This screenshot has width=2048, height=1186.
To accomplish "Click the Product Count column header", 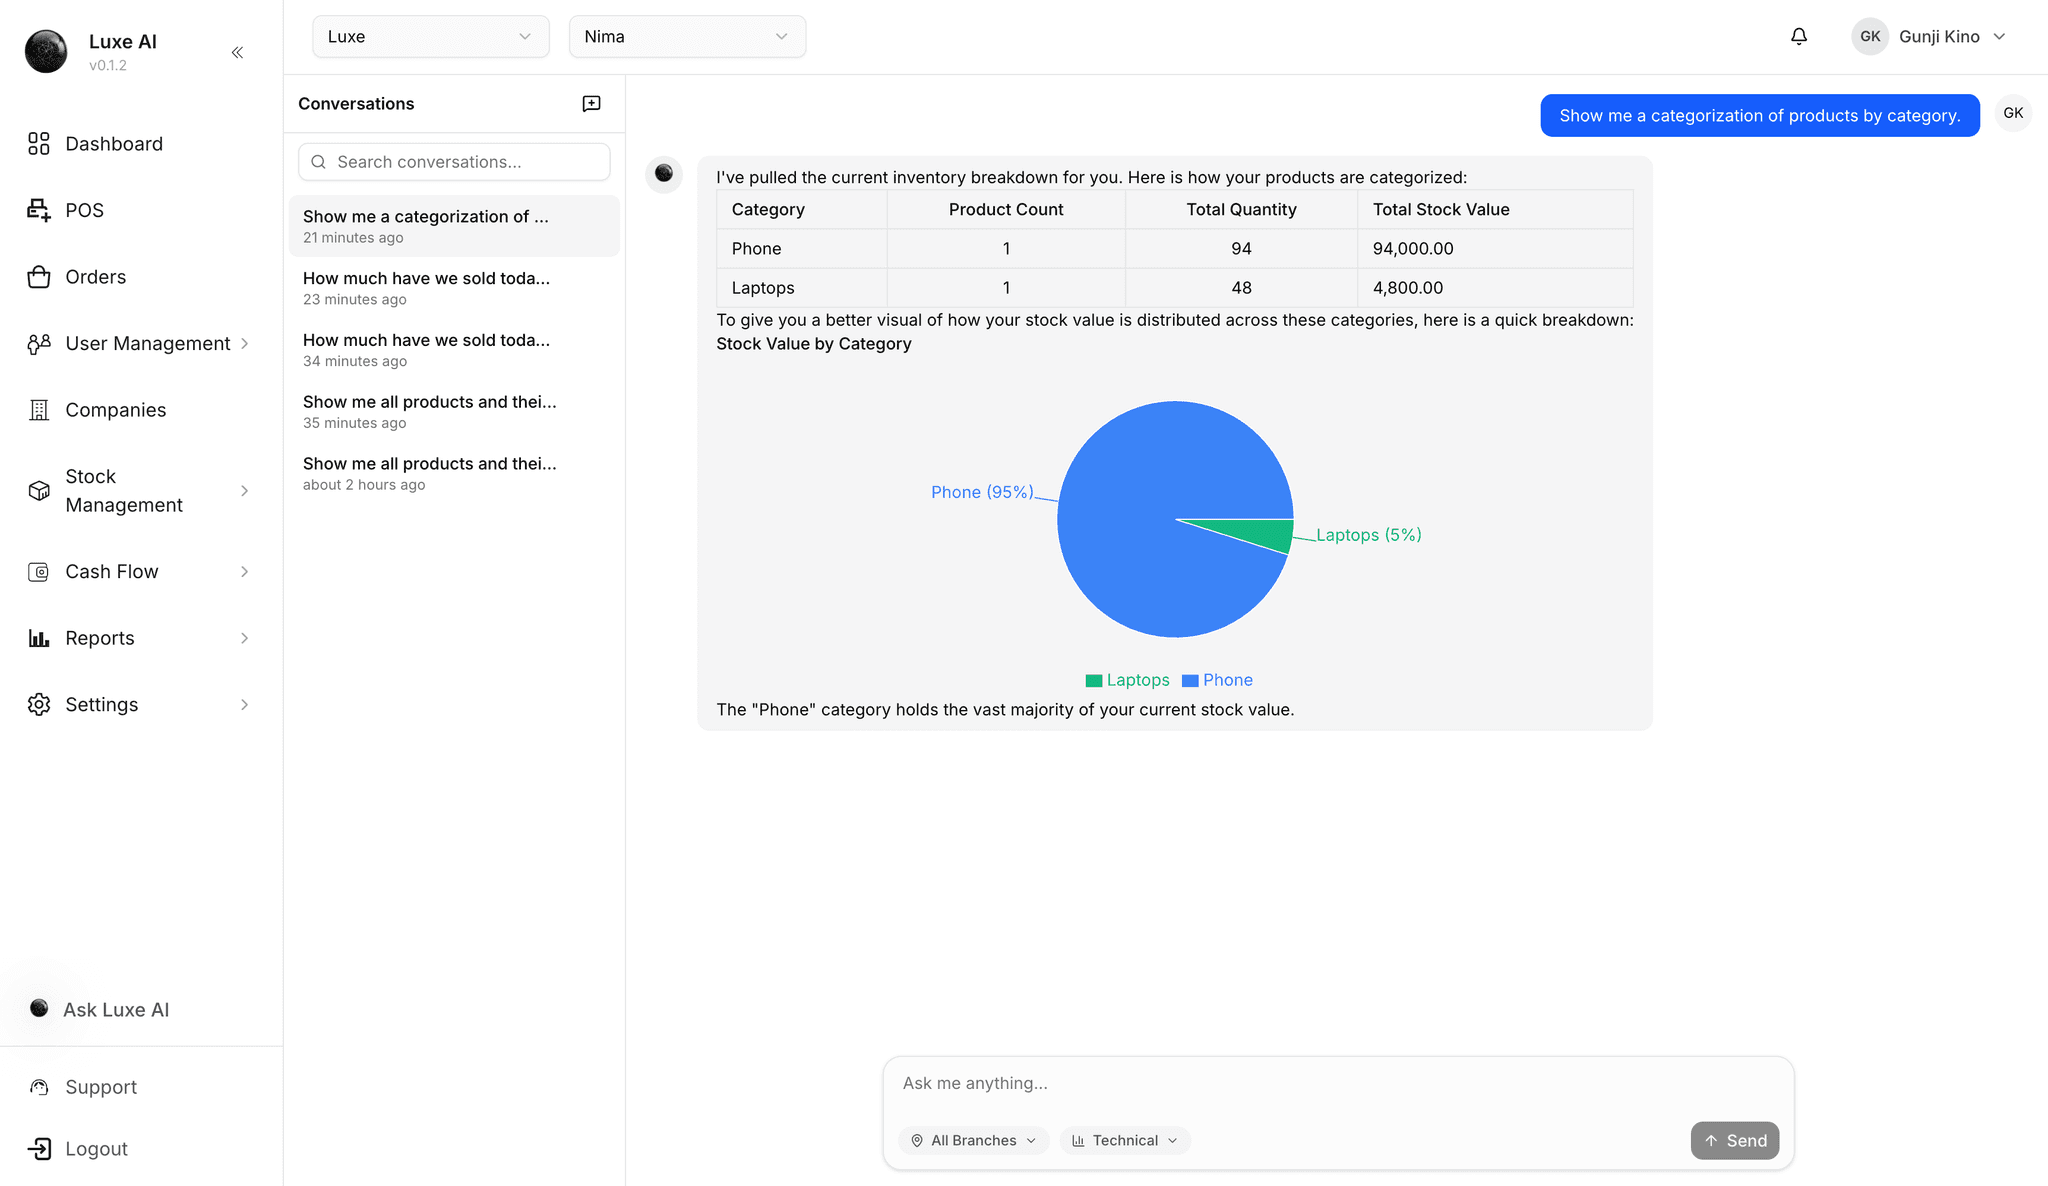I will (x=1006, y=210).
